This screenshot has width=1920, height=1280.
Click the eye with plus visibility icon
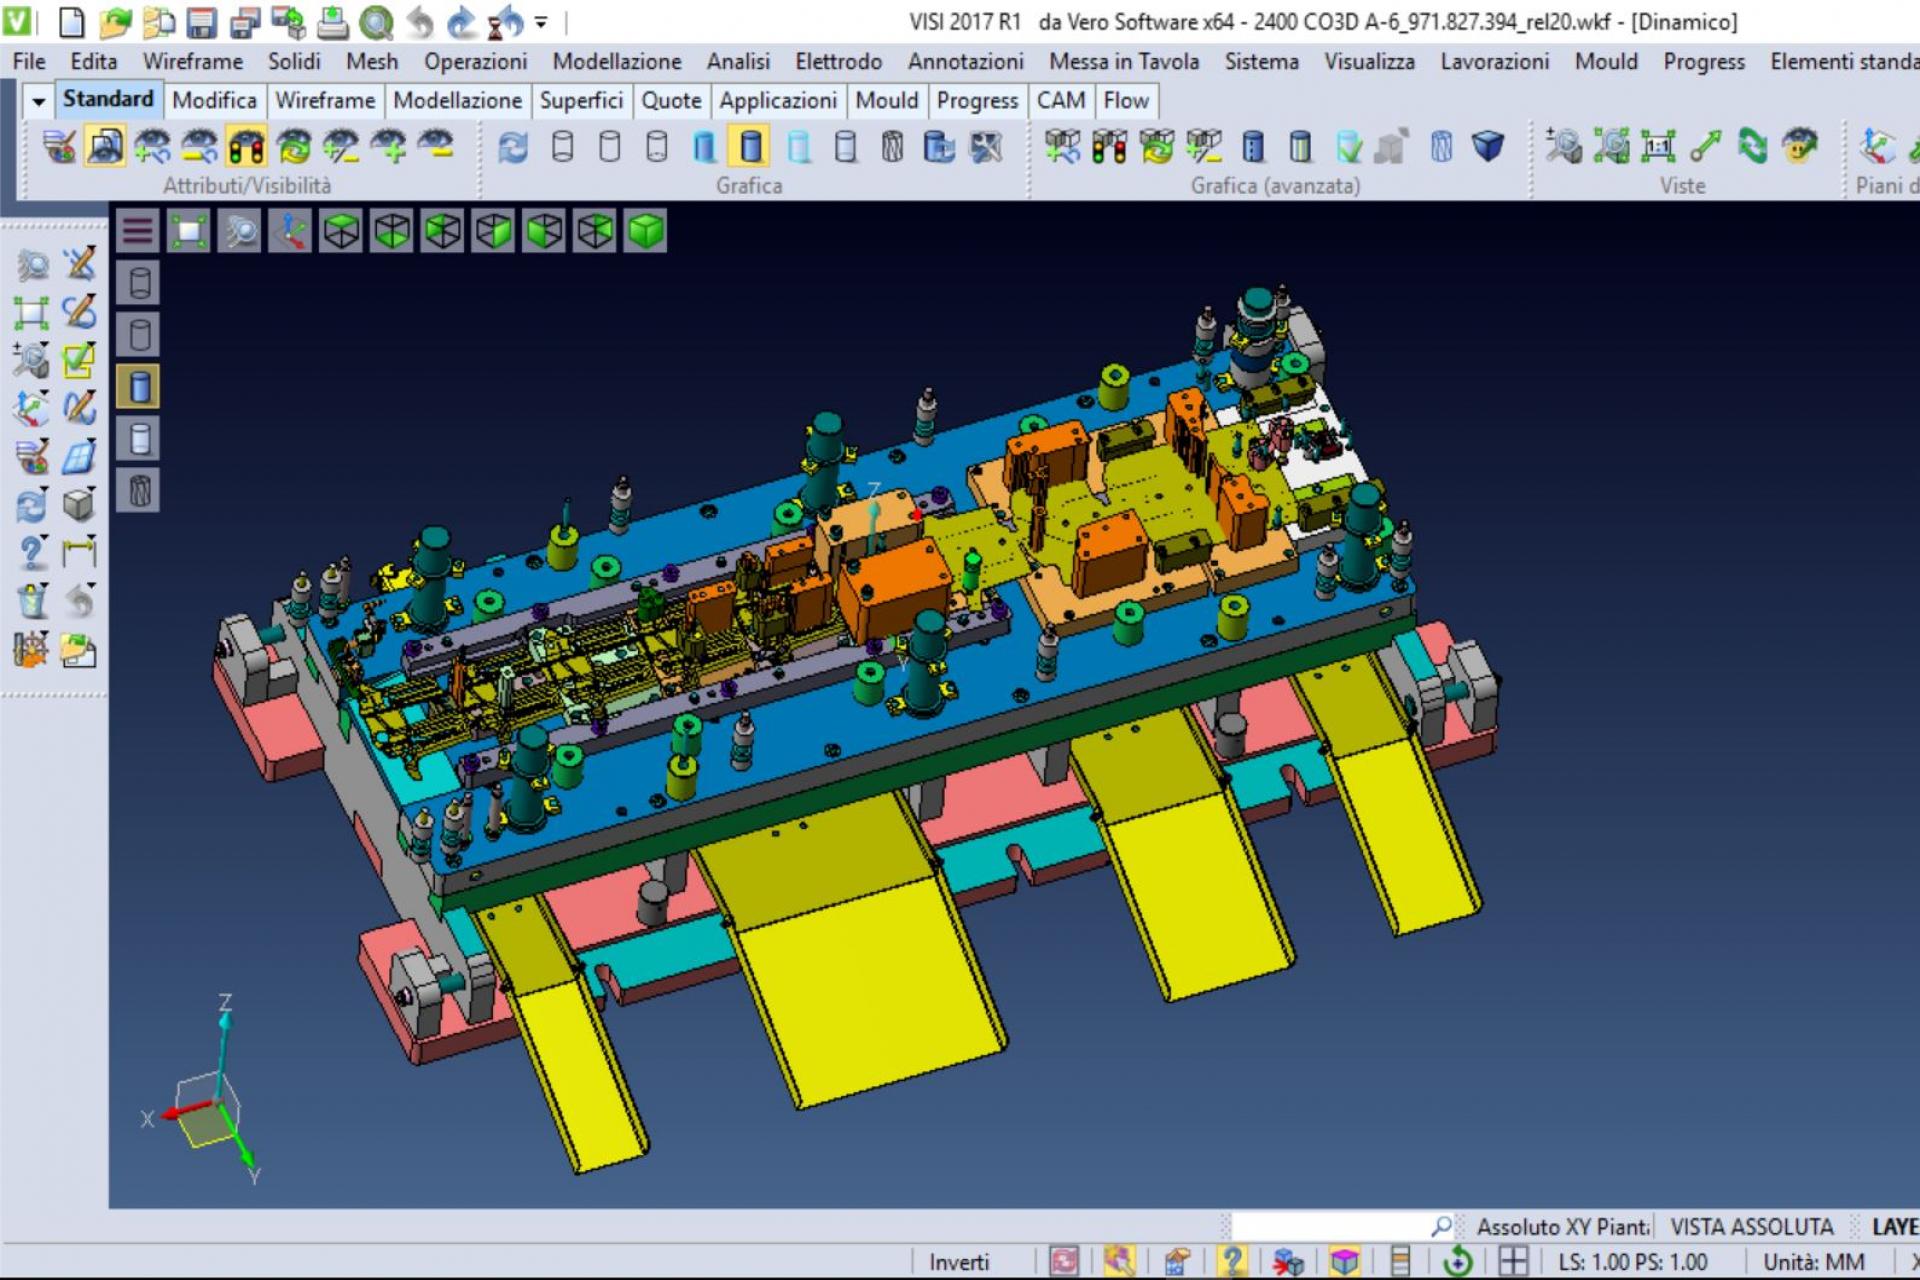tap(389, 147)
